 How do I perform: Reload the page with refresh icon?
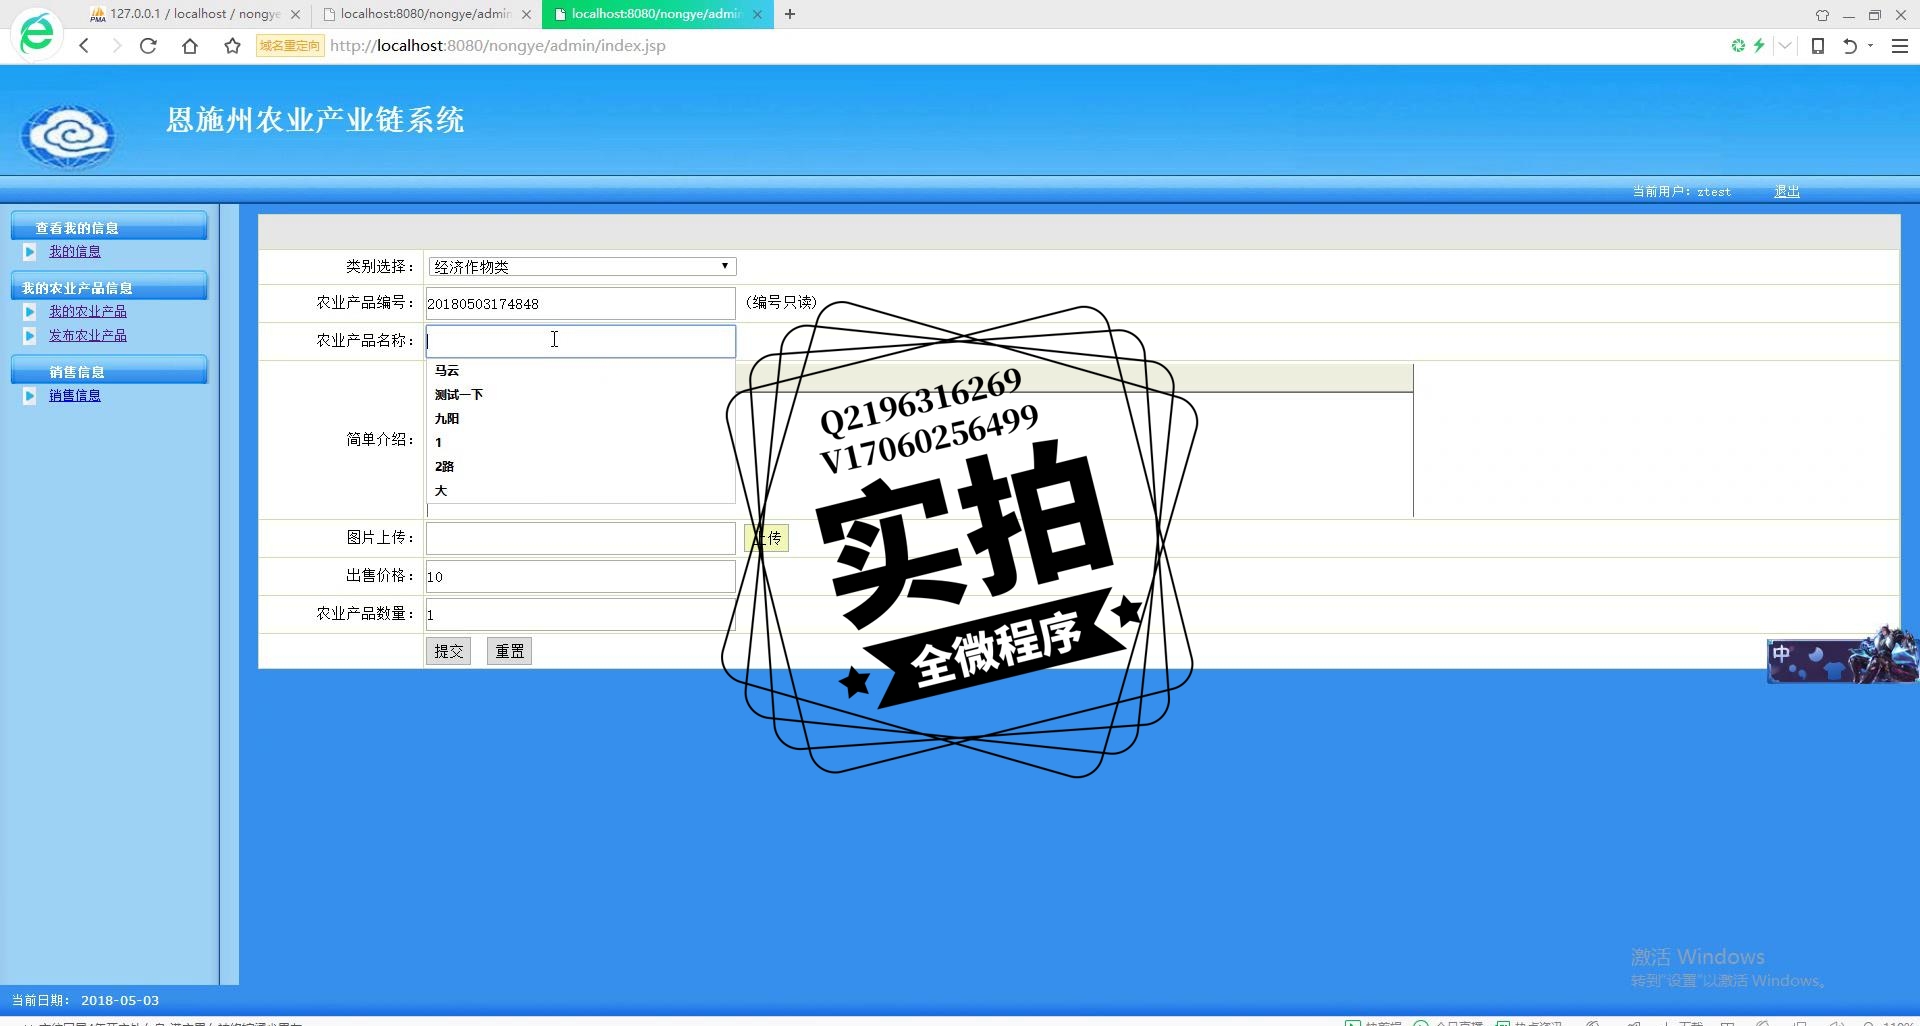(148, 45)
